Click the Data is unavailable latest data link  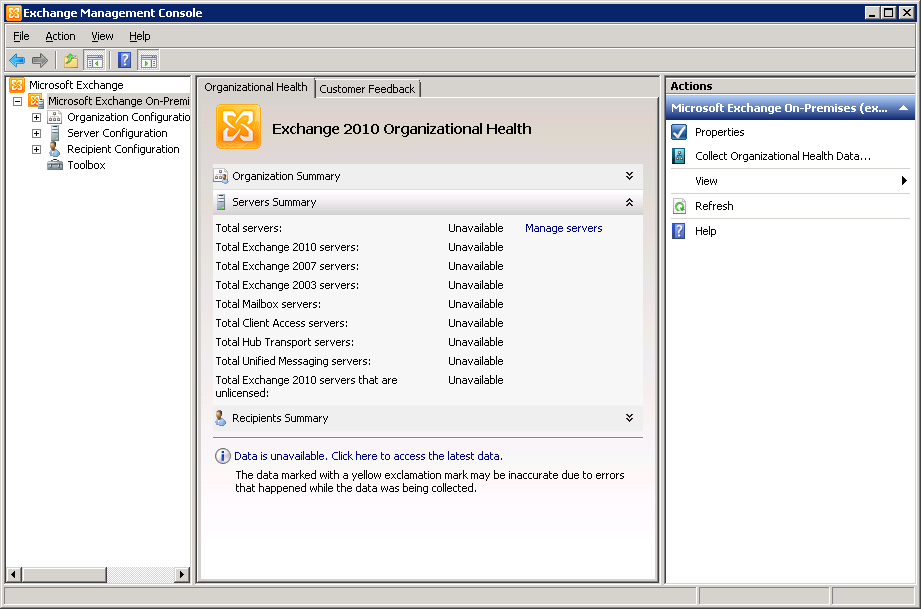pos(368,456)
